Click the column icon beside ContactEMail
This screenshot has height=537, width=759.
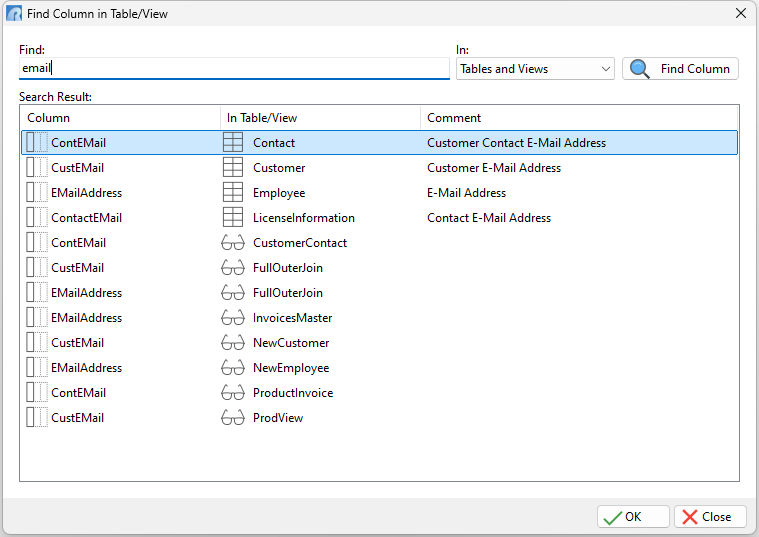tap(37, 217)
